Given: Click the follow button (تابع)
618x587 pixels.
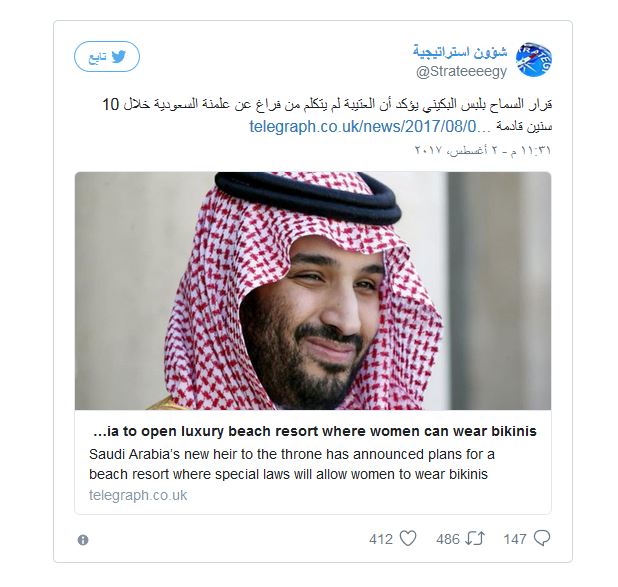Looking at the screenshot, I should (105, 57).
